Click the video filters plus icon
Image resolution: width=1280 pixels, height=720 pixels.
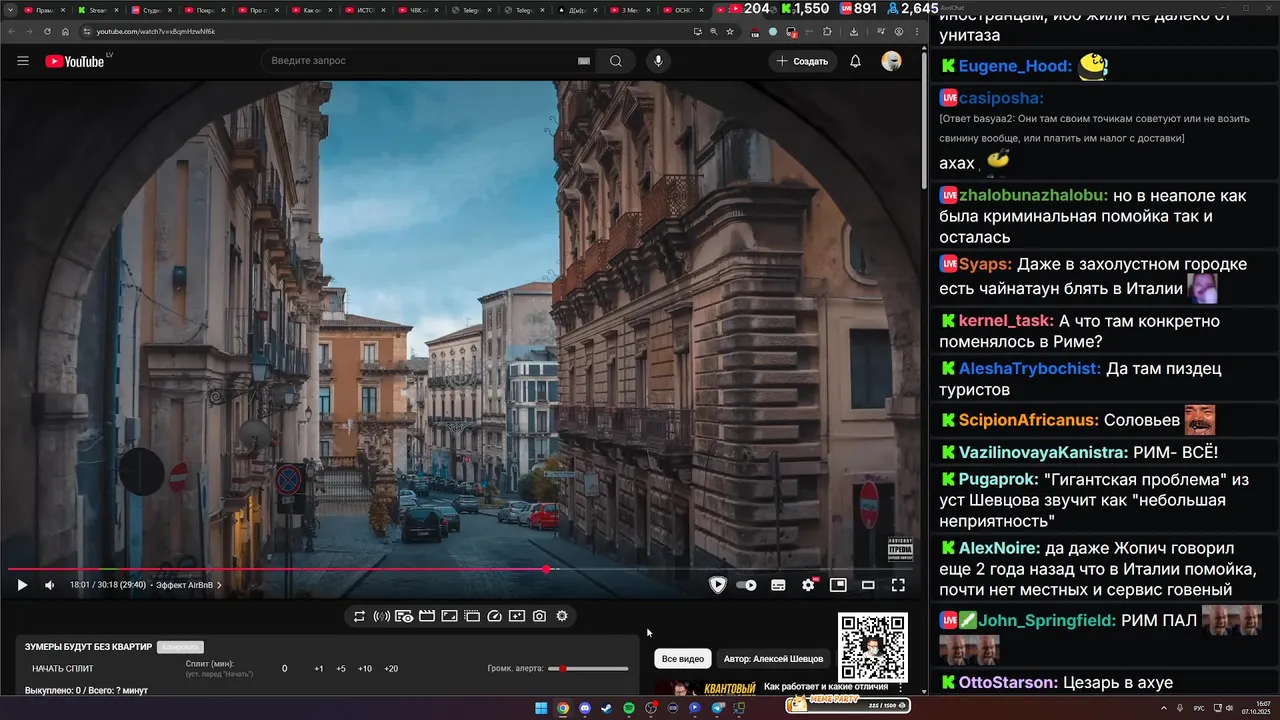[517, 616]
